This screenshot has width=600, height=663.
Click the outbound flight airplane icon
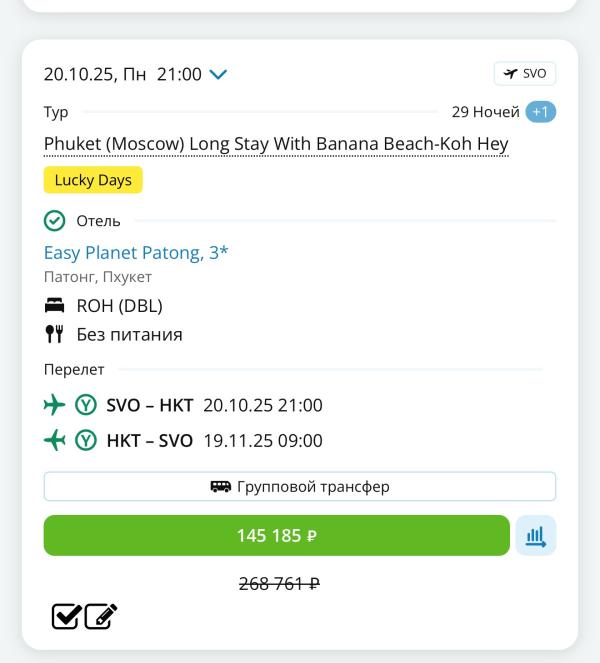pos(54,405)
